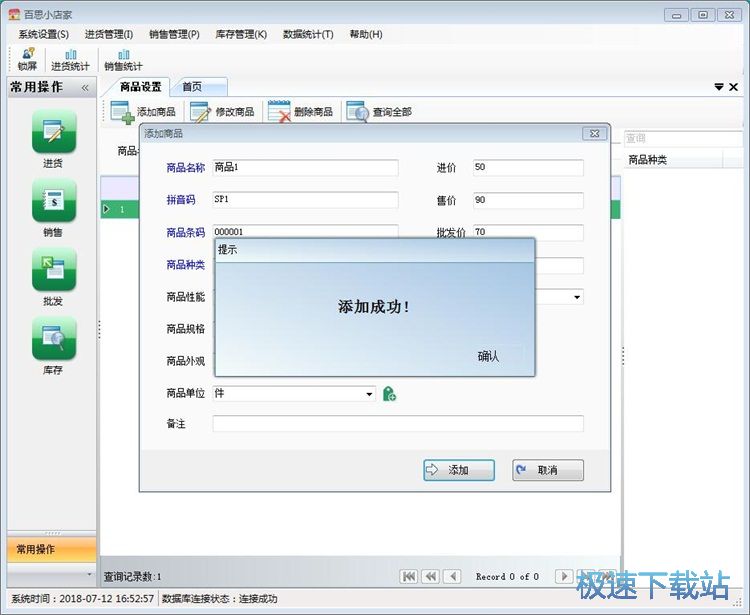750x615 pixels.
Task: Switch to the 首页 tab
Action: (x=199, y=87)
